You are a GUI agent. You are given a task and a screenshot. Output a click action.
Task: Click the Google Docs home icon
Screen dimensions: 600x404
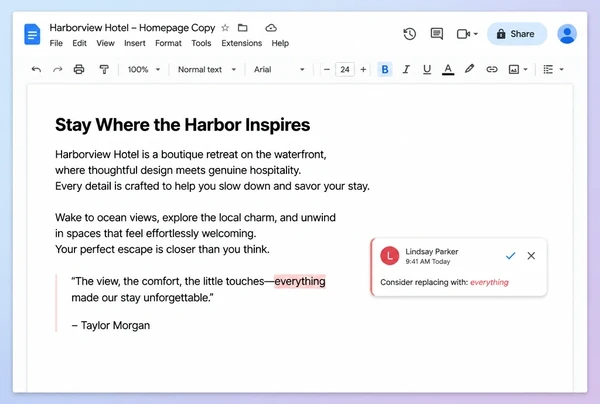coord(32,34)
